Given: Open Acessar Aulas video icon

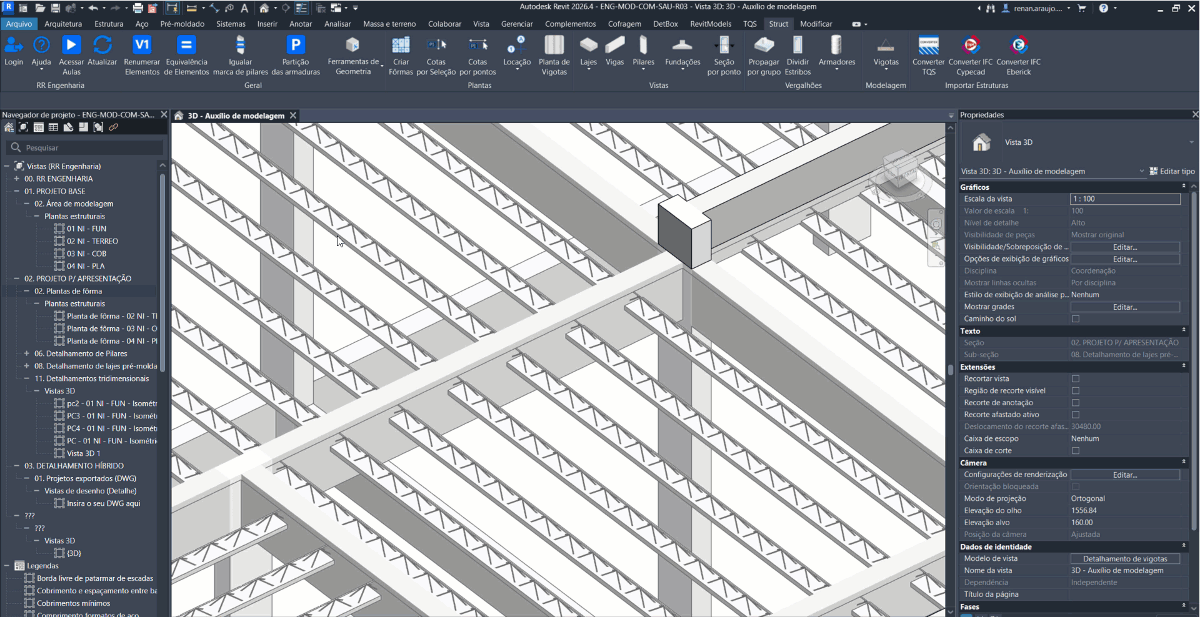Looking at the screenshot, I should coord(71,46).
